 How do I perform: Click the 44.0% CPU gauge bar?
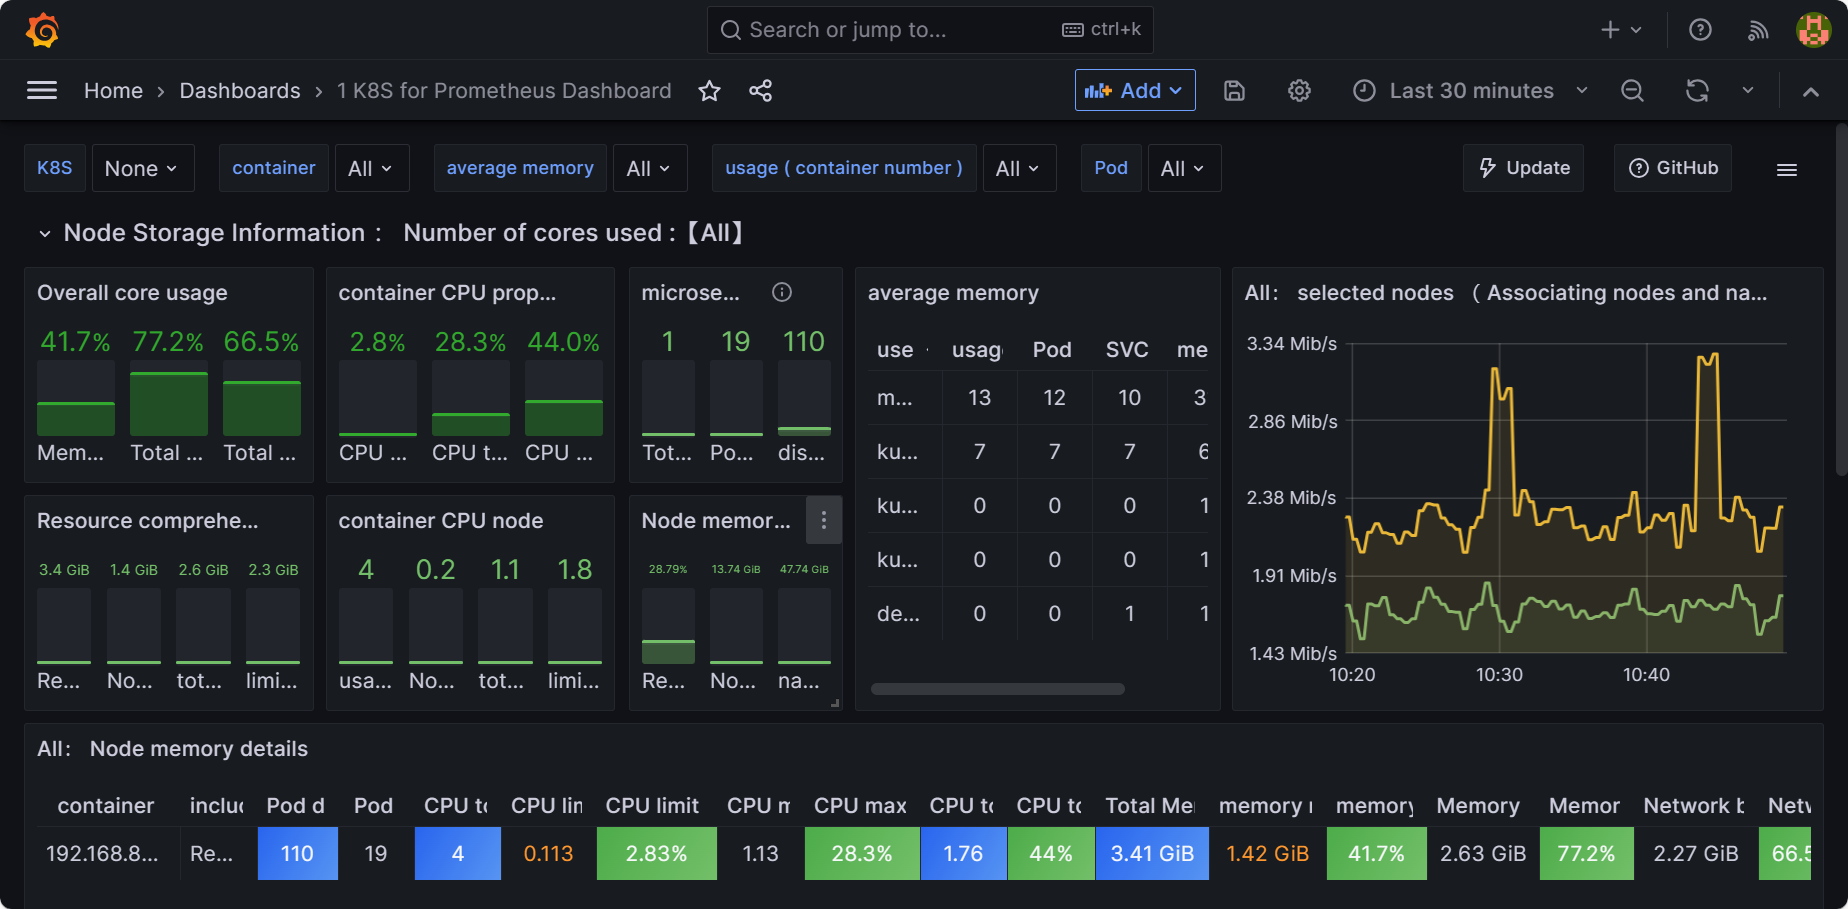(x=564, y=398)
